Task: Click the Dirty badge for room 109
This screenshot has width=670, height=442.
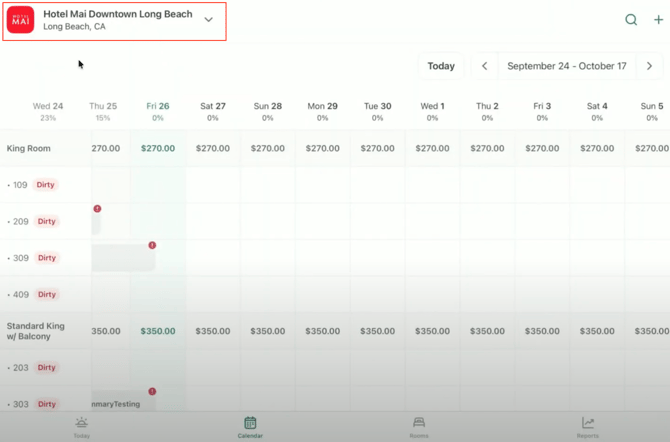Action: [x=47, y=185]
